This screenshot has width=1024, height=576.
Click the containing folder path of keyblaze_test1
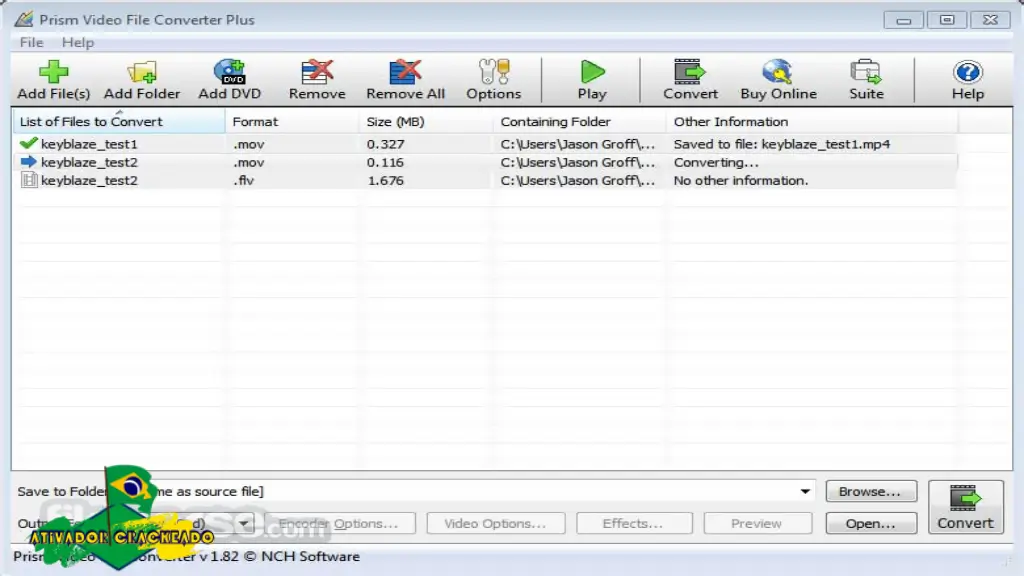pyautogui.click(x=577, y=144)
